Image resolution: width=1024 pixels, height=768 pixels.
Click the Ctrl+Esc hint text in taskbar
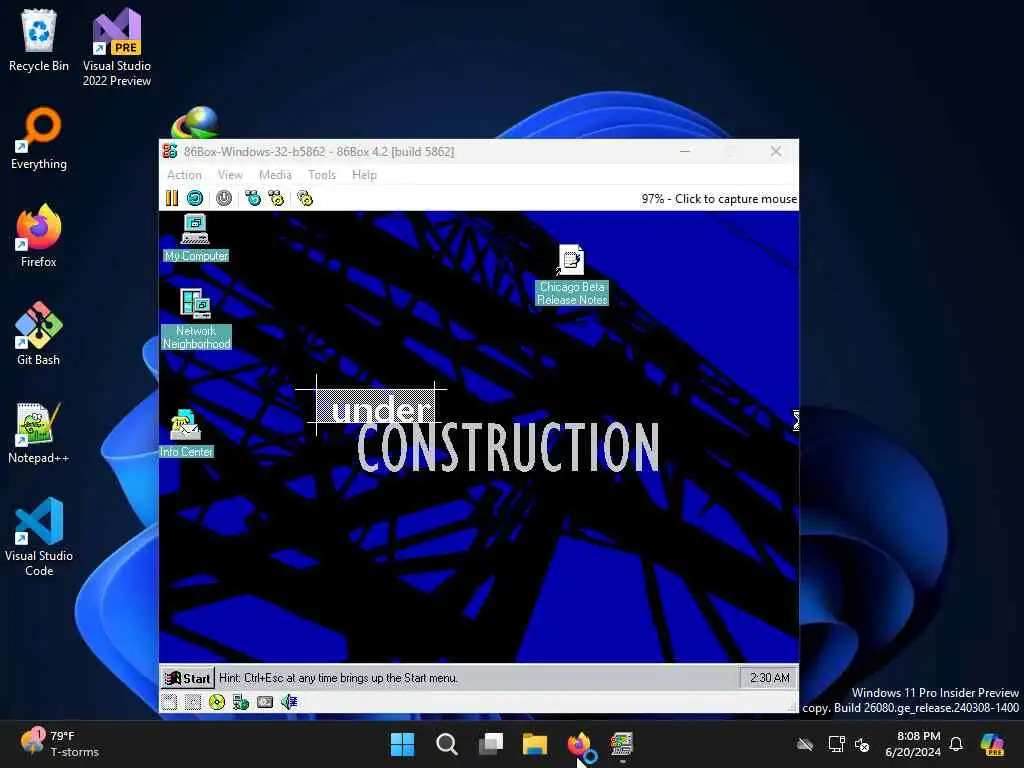(x=338, y=678)
